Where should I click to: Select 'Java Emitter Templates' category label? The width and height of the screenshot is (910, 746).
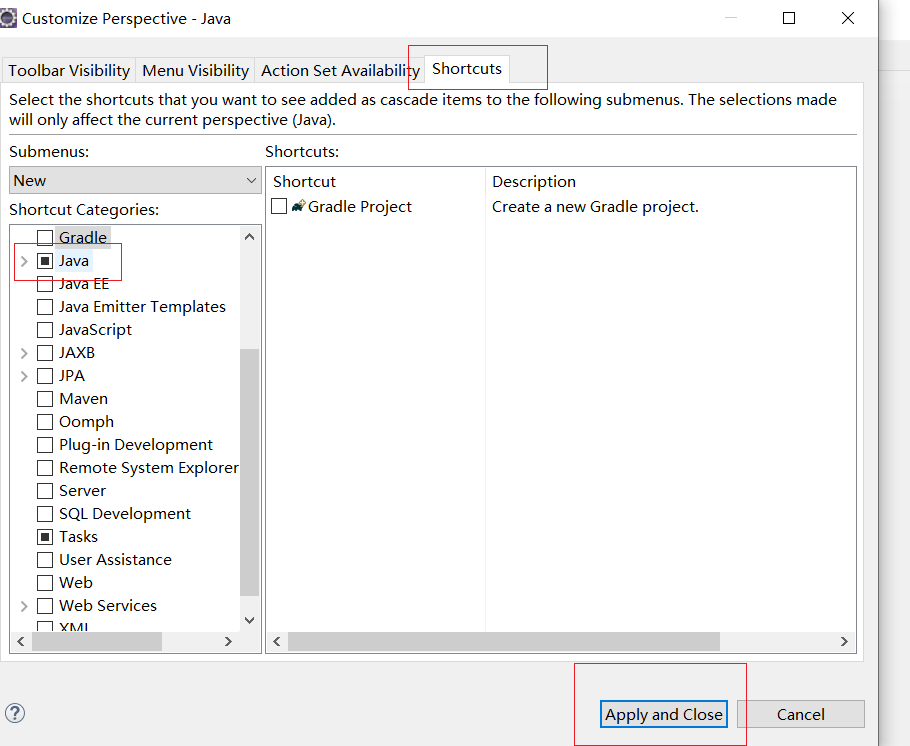[x=142, y=307]
